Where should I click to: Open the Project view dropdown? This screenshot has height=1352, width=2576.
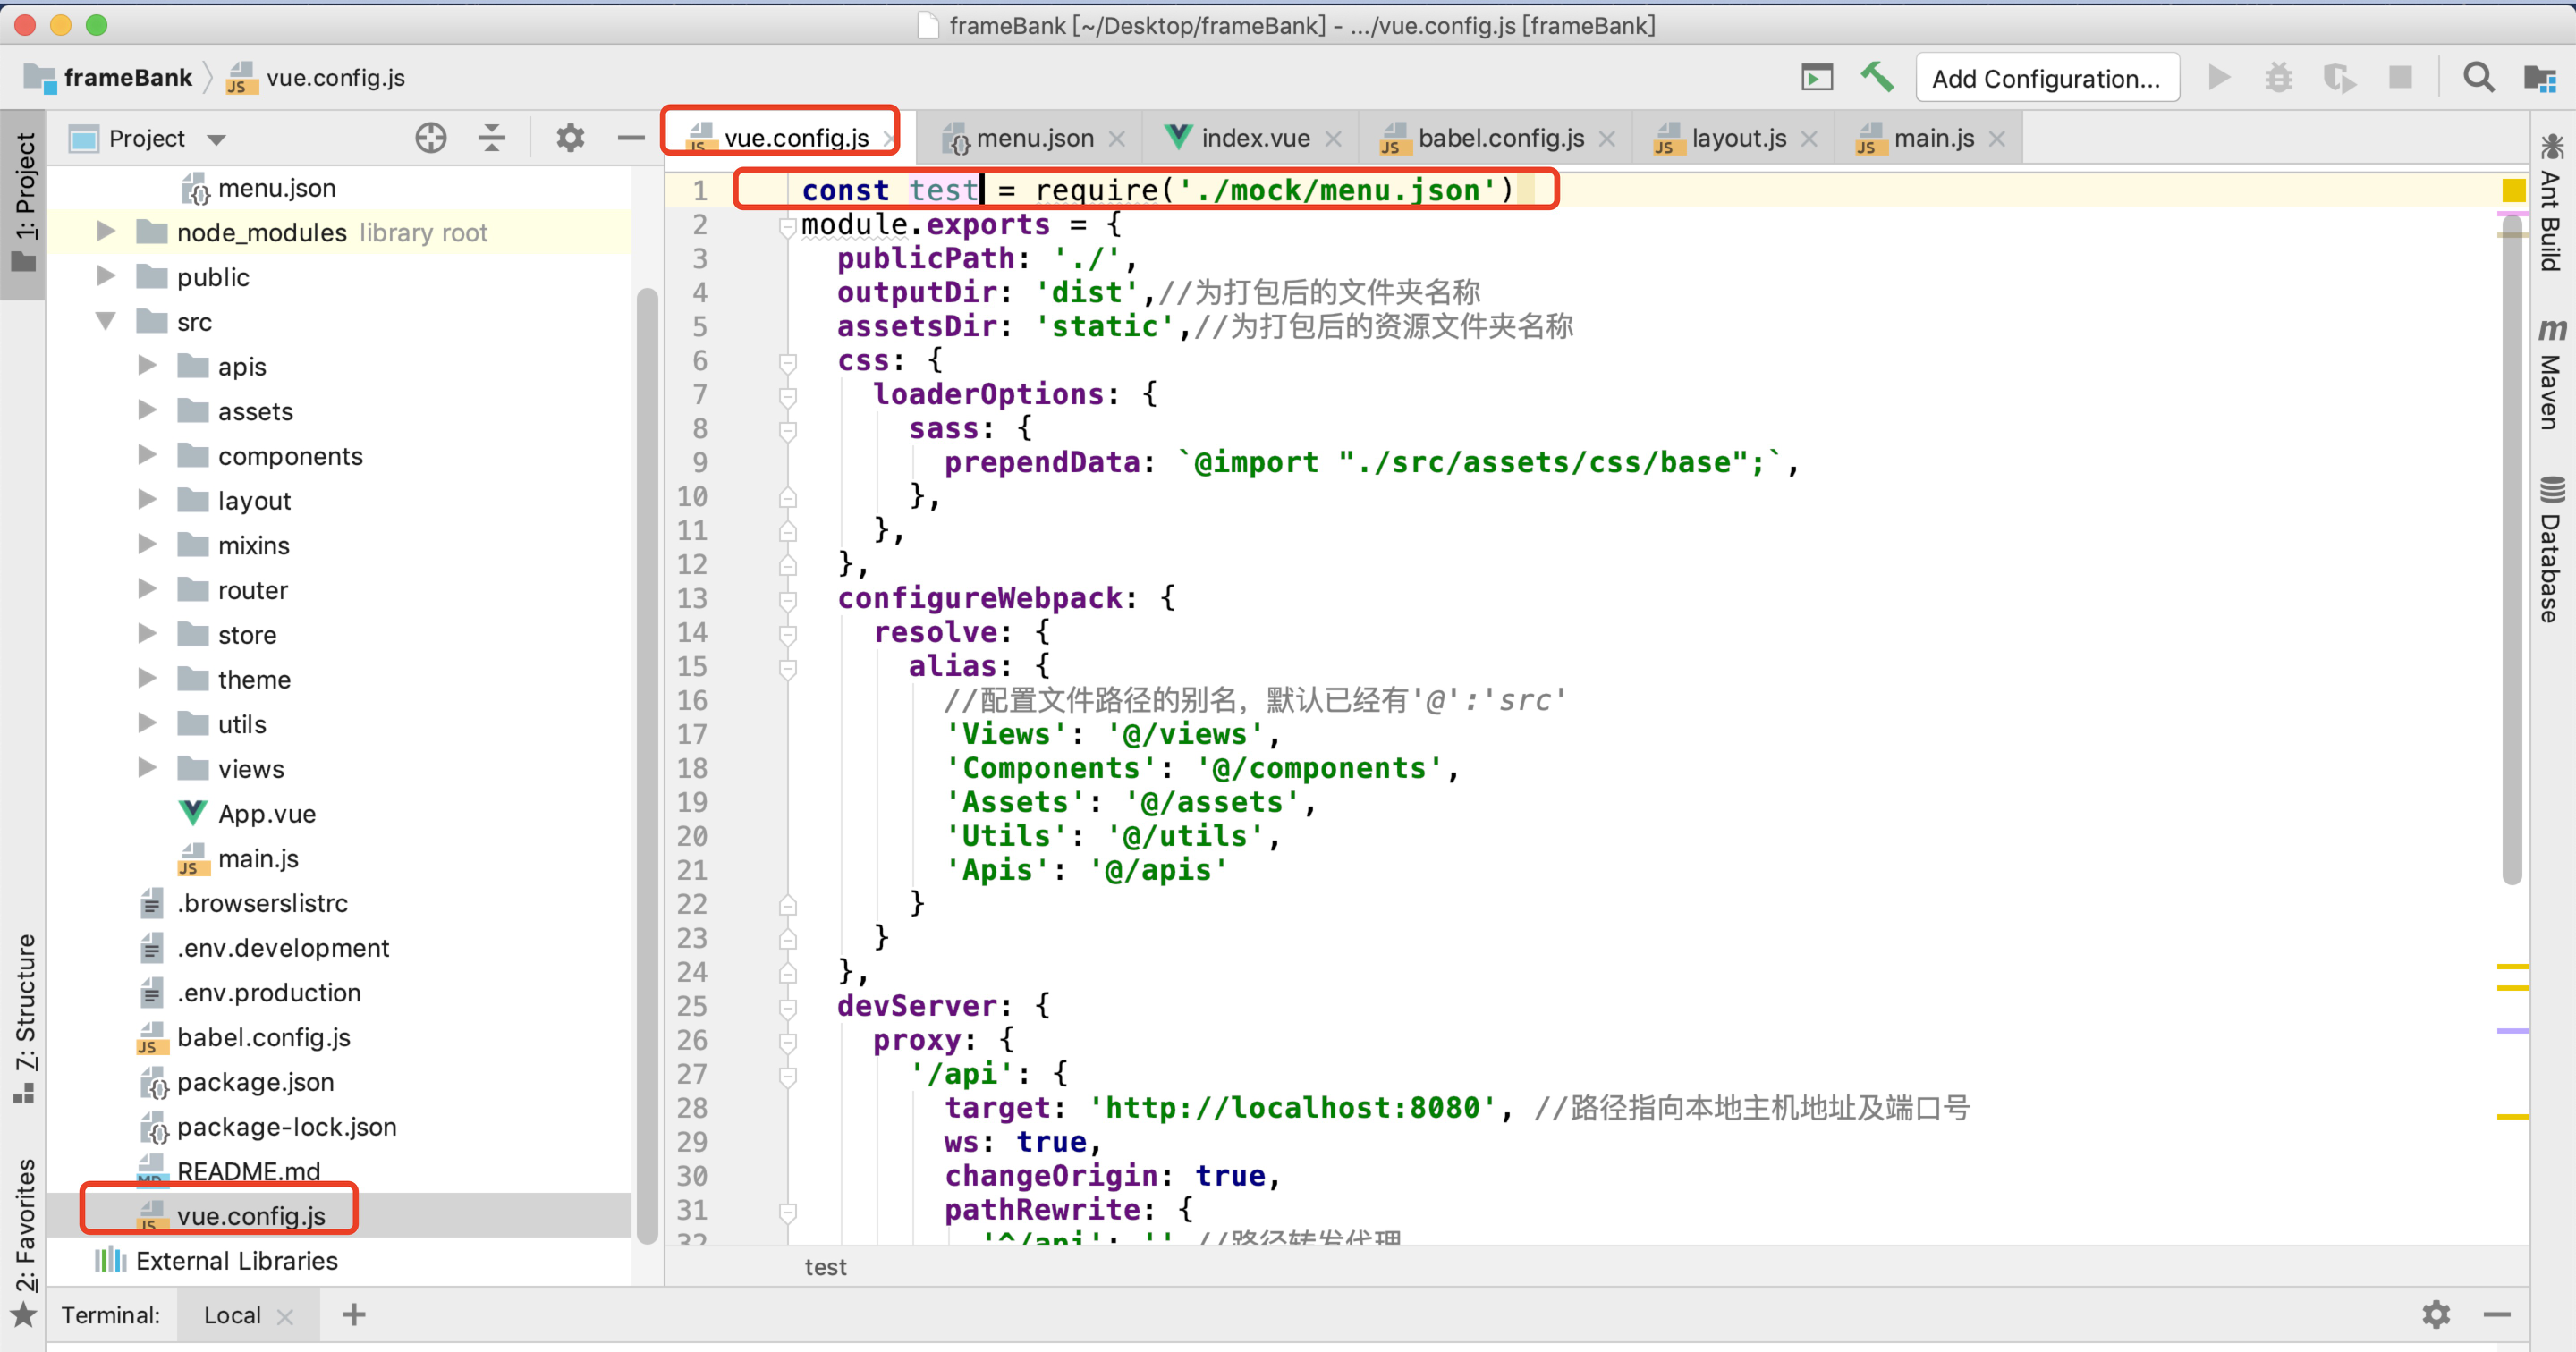click(x=216, y=139)
